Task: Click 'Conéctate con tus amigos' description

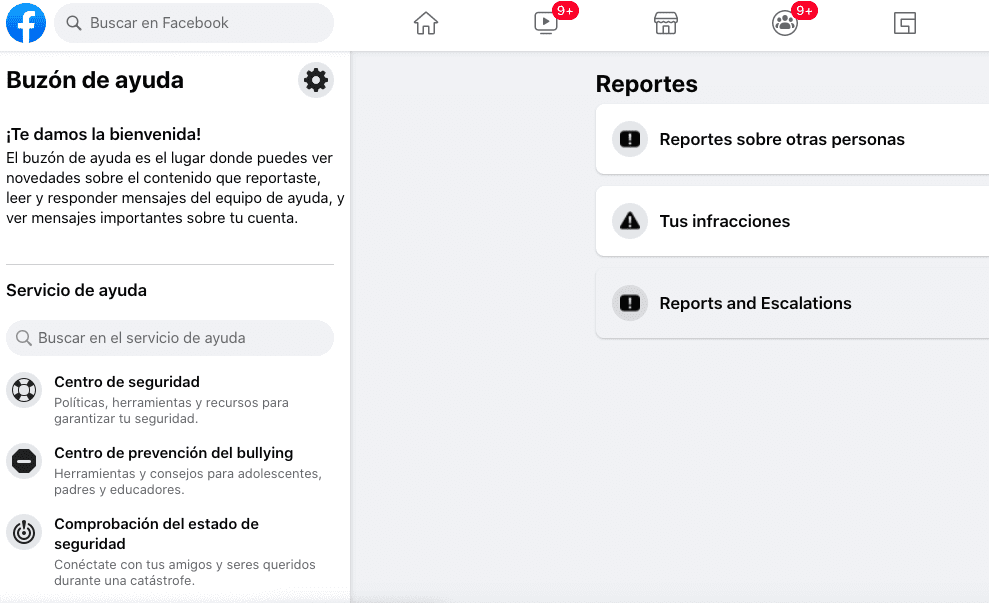Action: (x=185, y=572)
